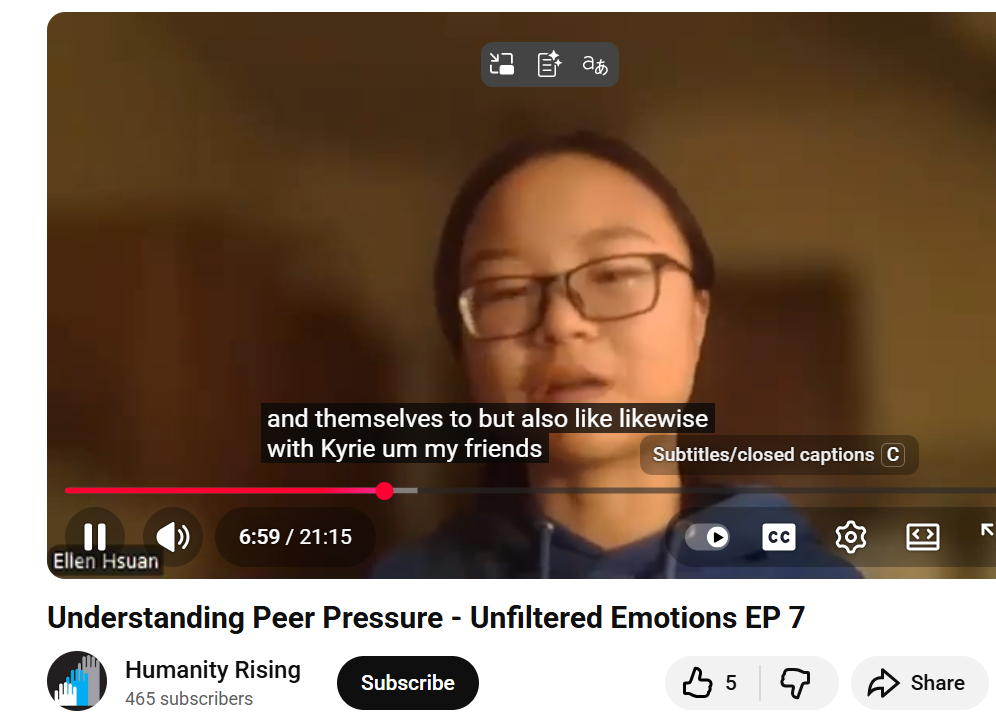This screenshot has width=996, height=724.
Task: Mute the video volume
Action: click(173, 537)
